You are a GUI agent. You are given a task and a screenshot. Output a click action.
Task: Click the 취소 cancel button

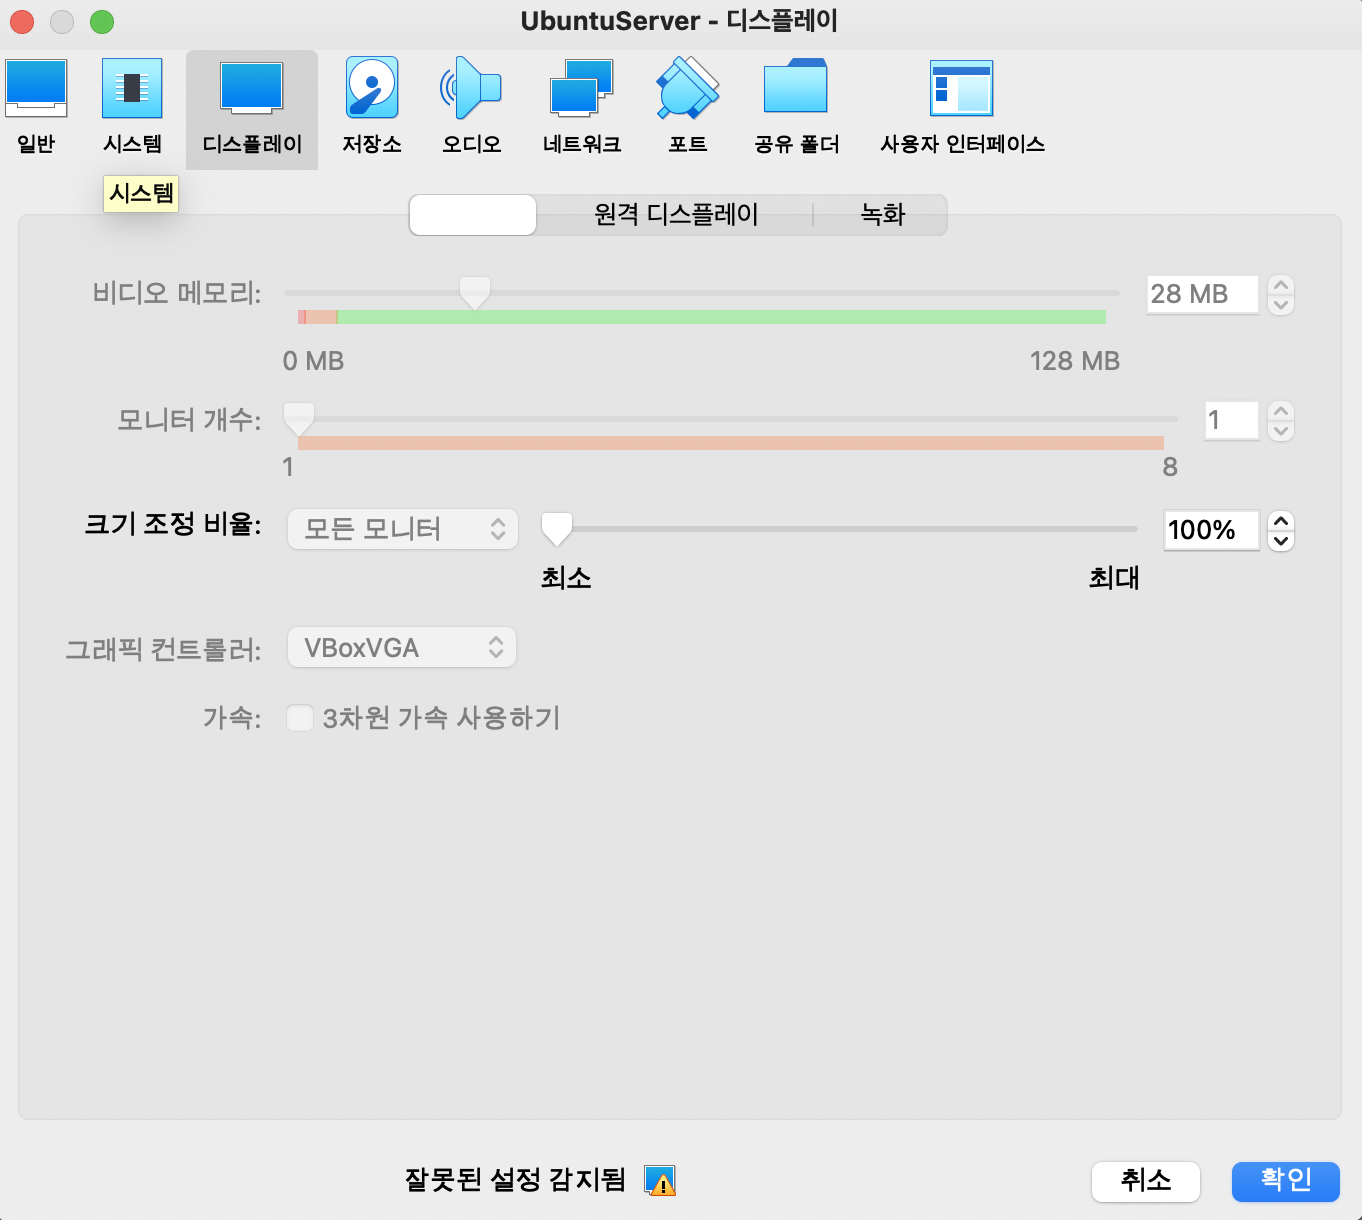(x=1146, y=1181)
